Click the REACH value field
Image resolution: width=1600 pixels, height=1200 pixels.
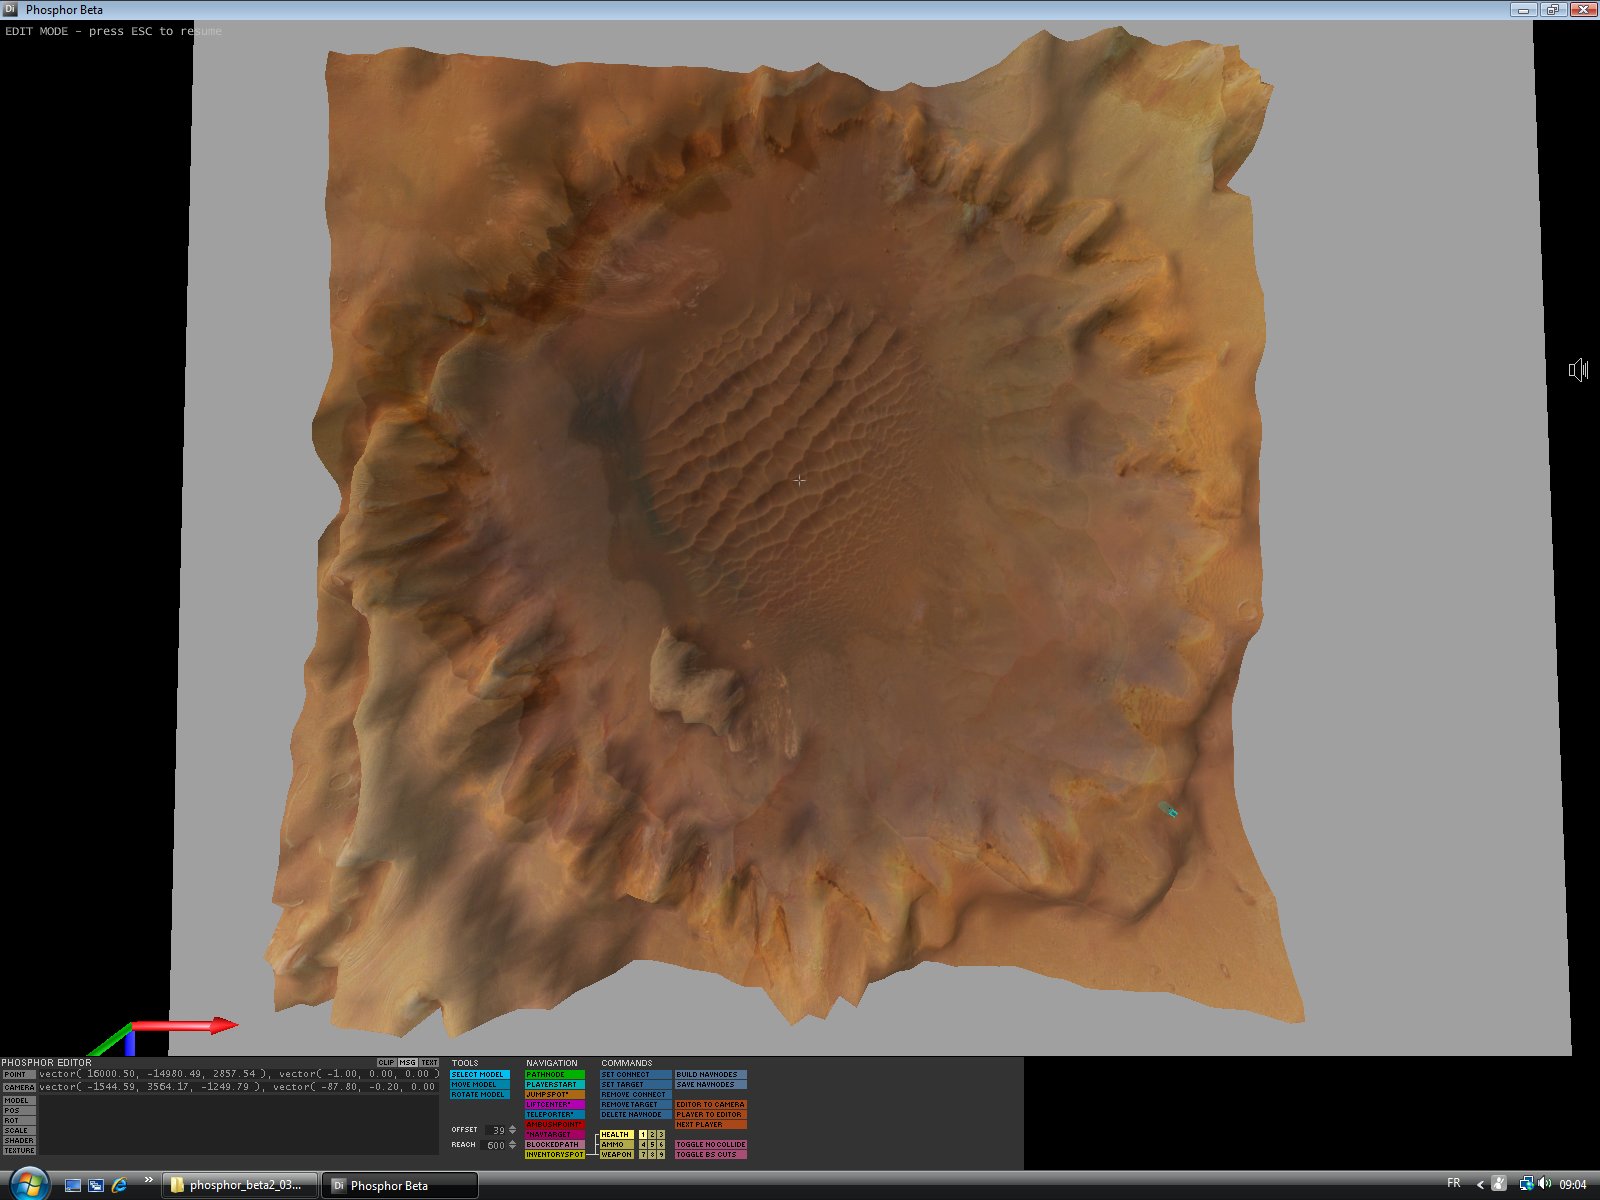(x=494, y=1145)
